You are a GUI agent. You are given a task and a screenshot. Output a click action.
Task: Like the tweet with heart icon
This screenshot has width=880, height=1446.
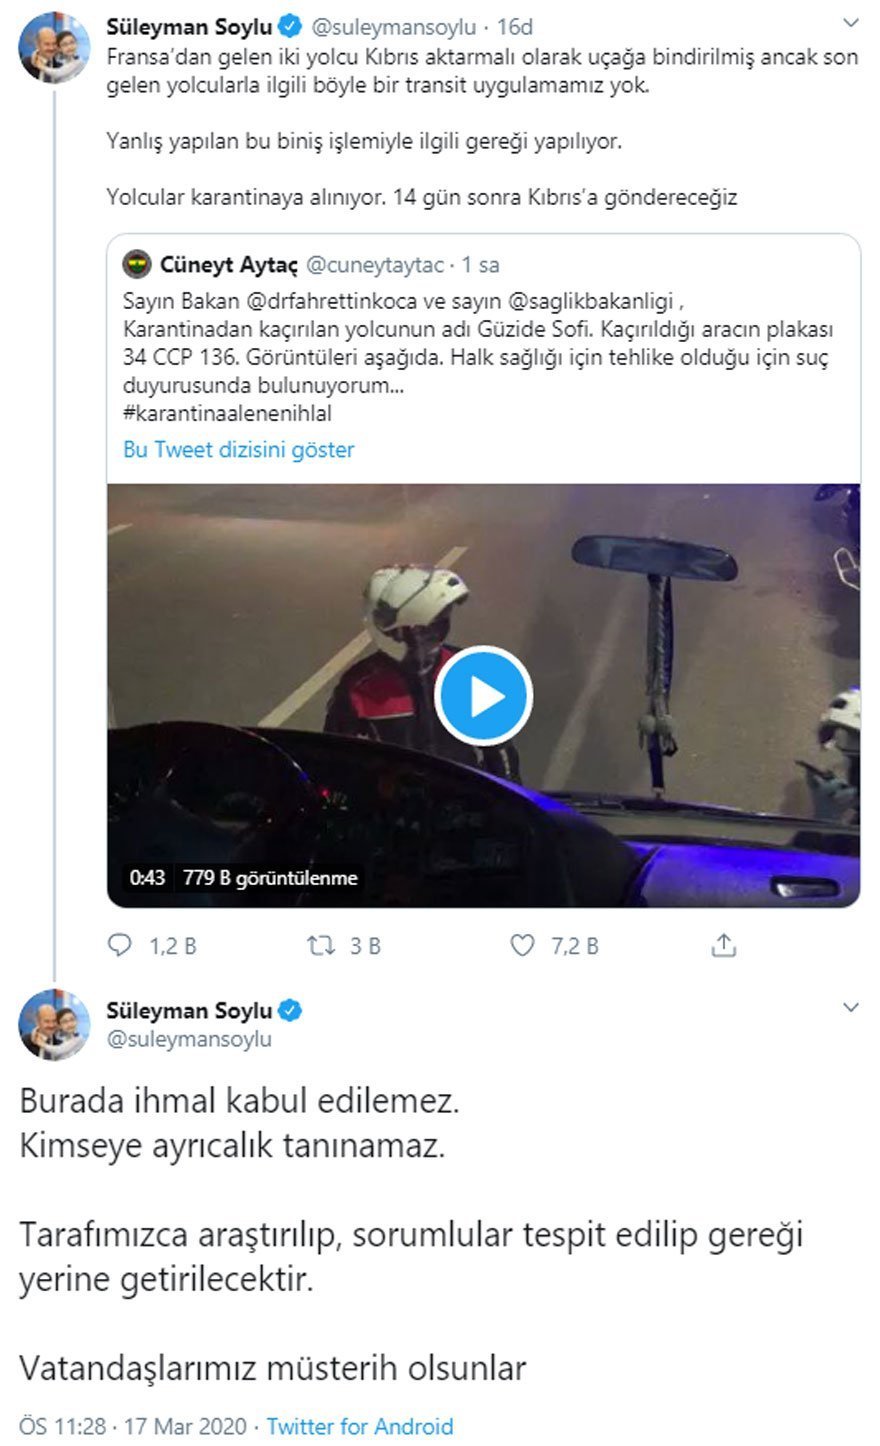coord(522,945)
